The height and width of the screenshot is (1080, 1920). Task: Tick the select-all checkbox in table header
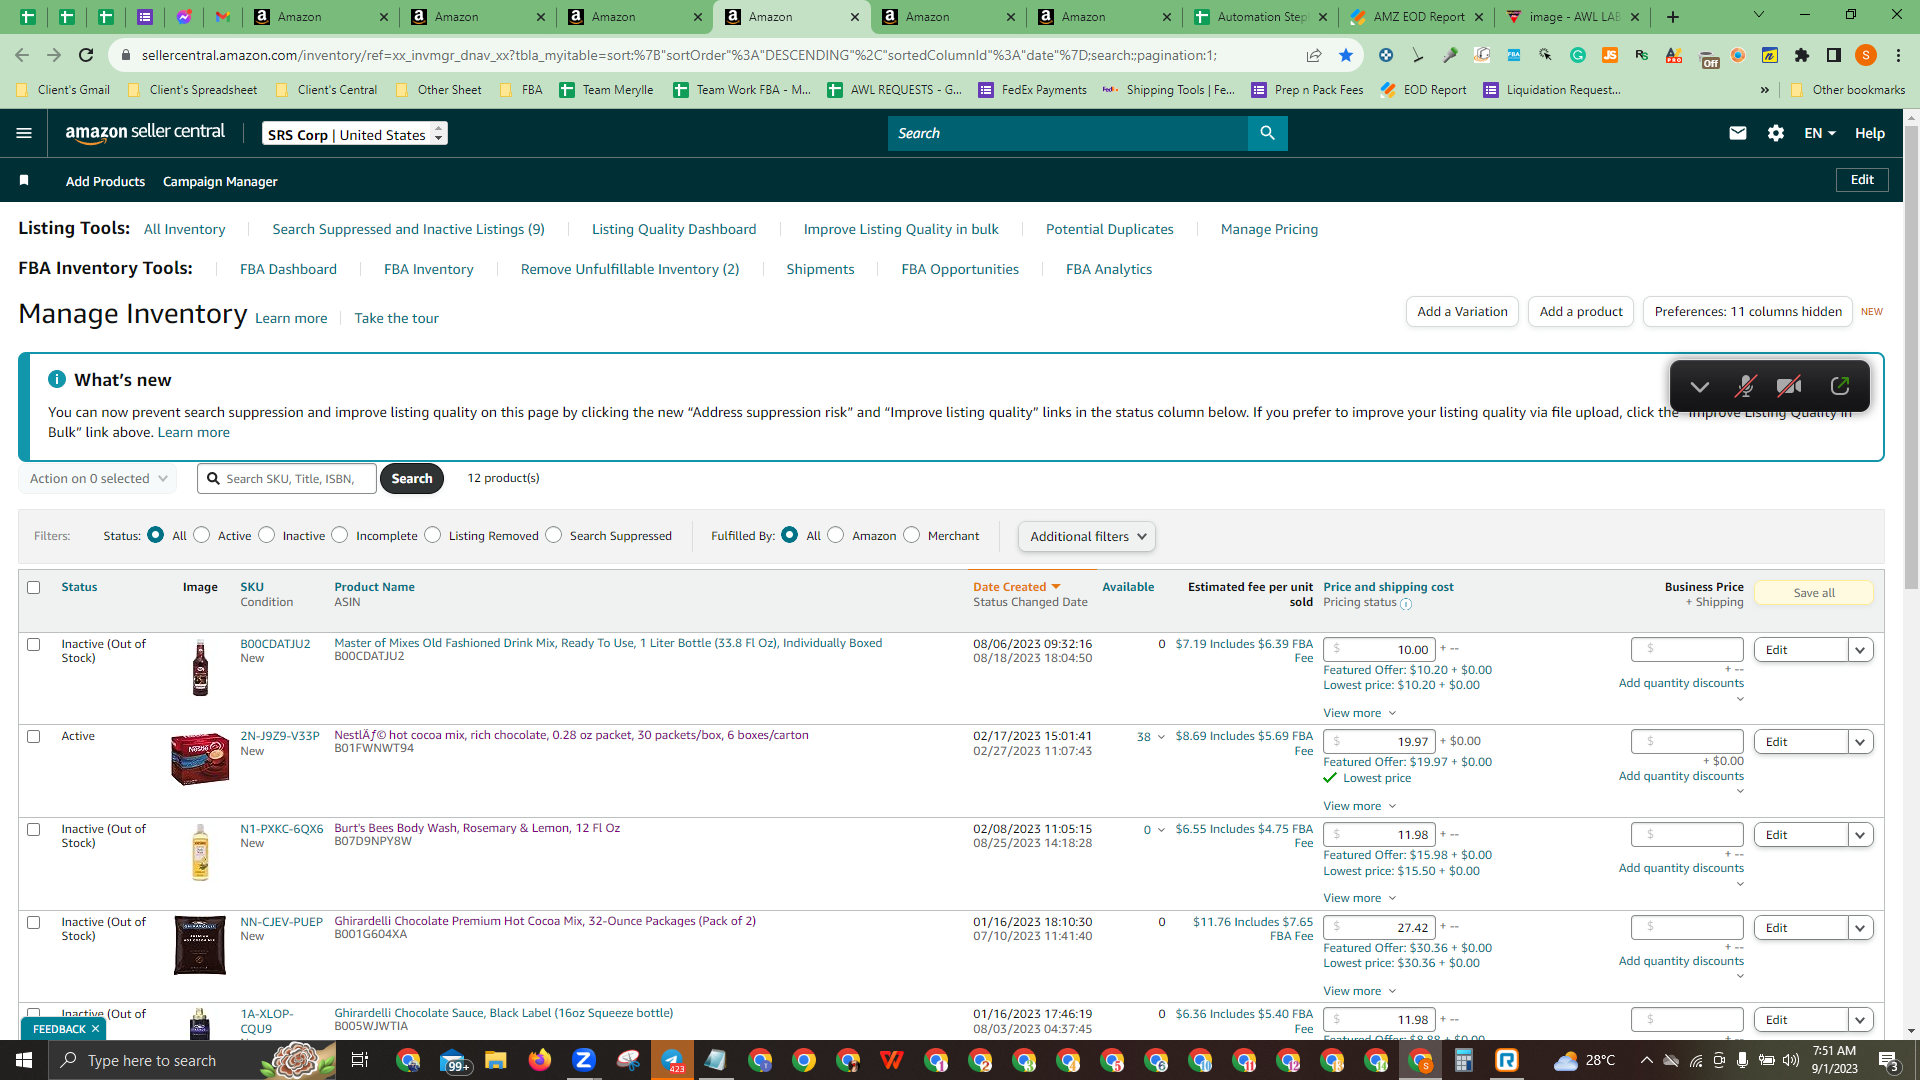(34, 587)
